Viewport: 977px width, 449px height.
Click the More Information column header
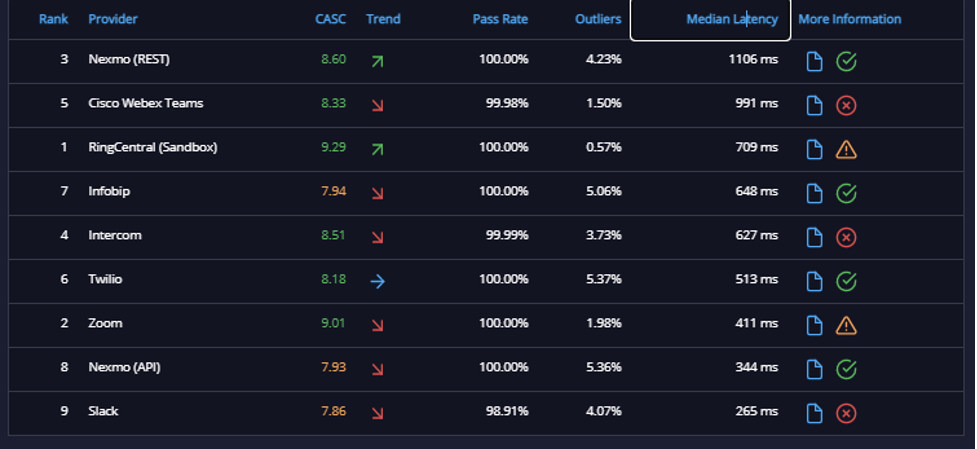coord(850,19)
